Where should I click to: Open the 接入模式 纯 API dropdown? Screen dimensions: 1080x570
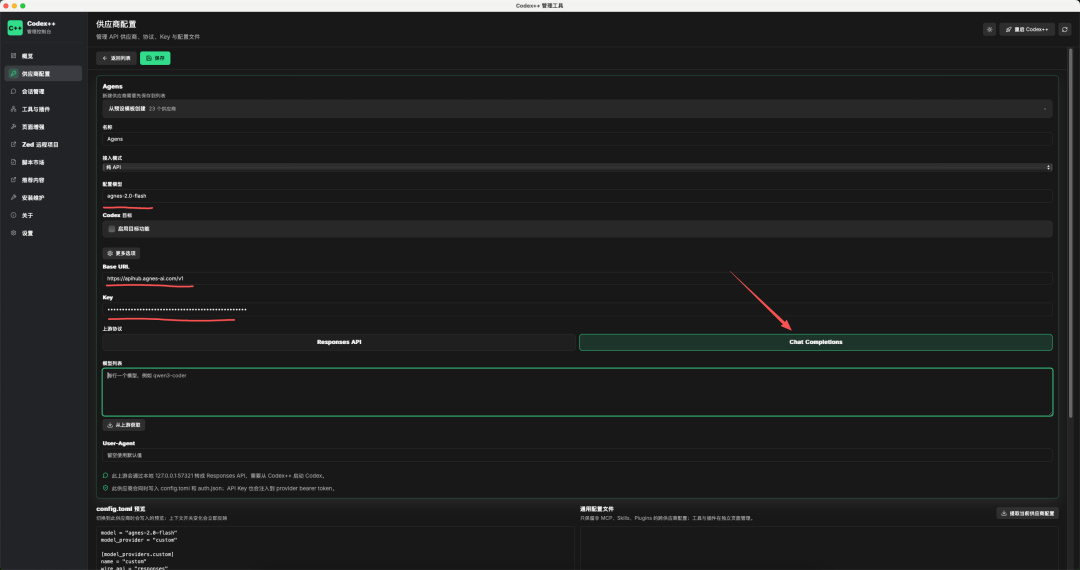pos(577,167)
